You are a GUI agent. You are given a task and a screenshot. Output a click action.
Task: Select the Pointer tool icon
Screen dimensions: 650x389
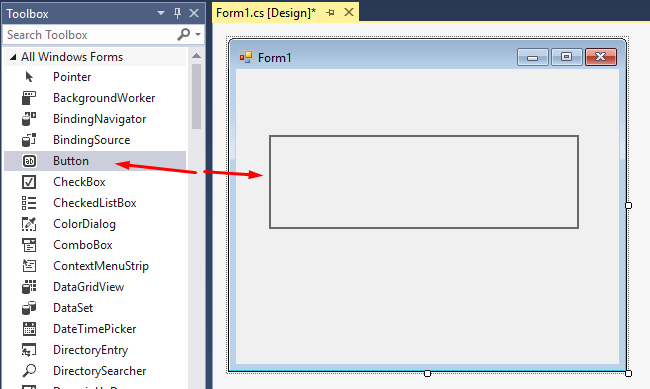click(29, 77)
